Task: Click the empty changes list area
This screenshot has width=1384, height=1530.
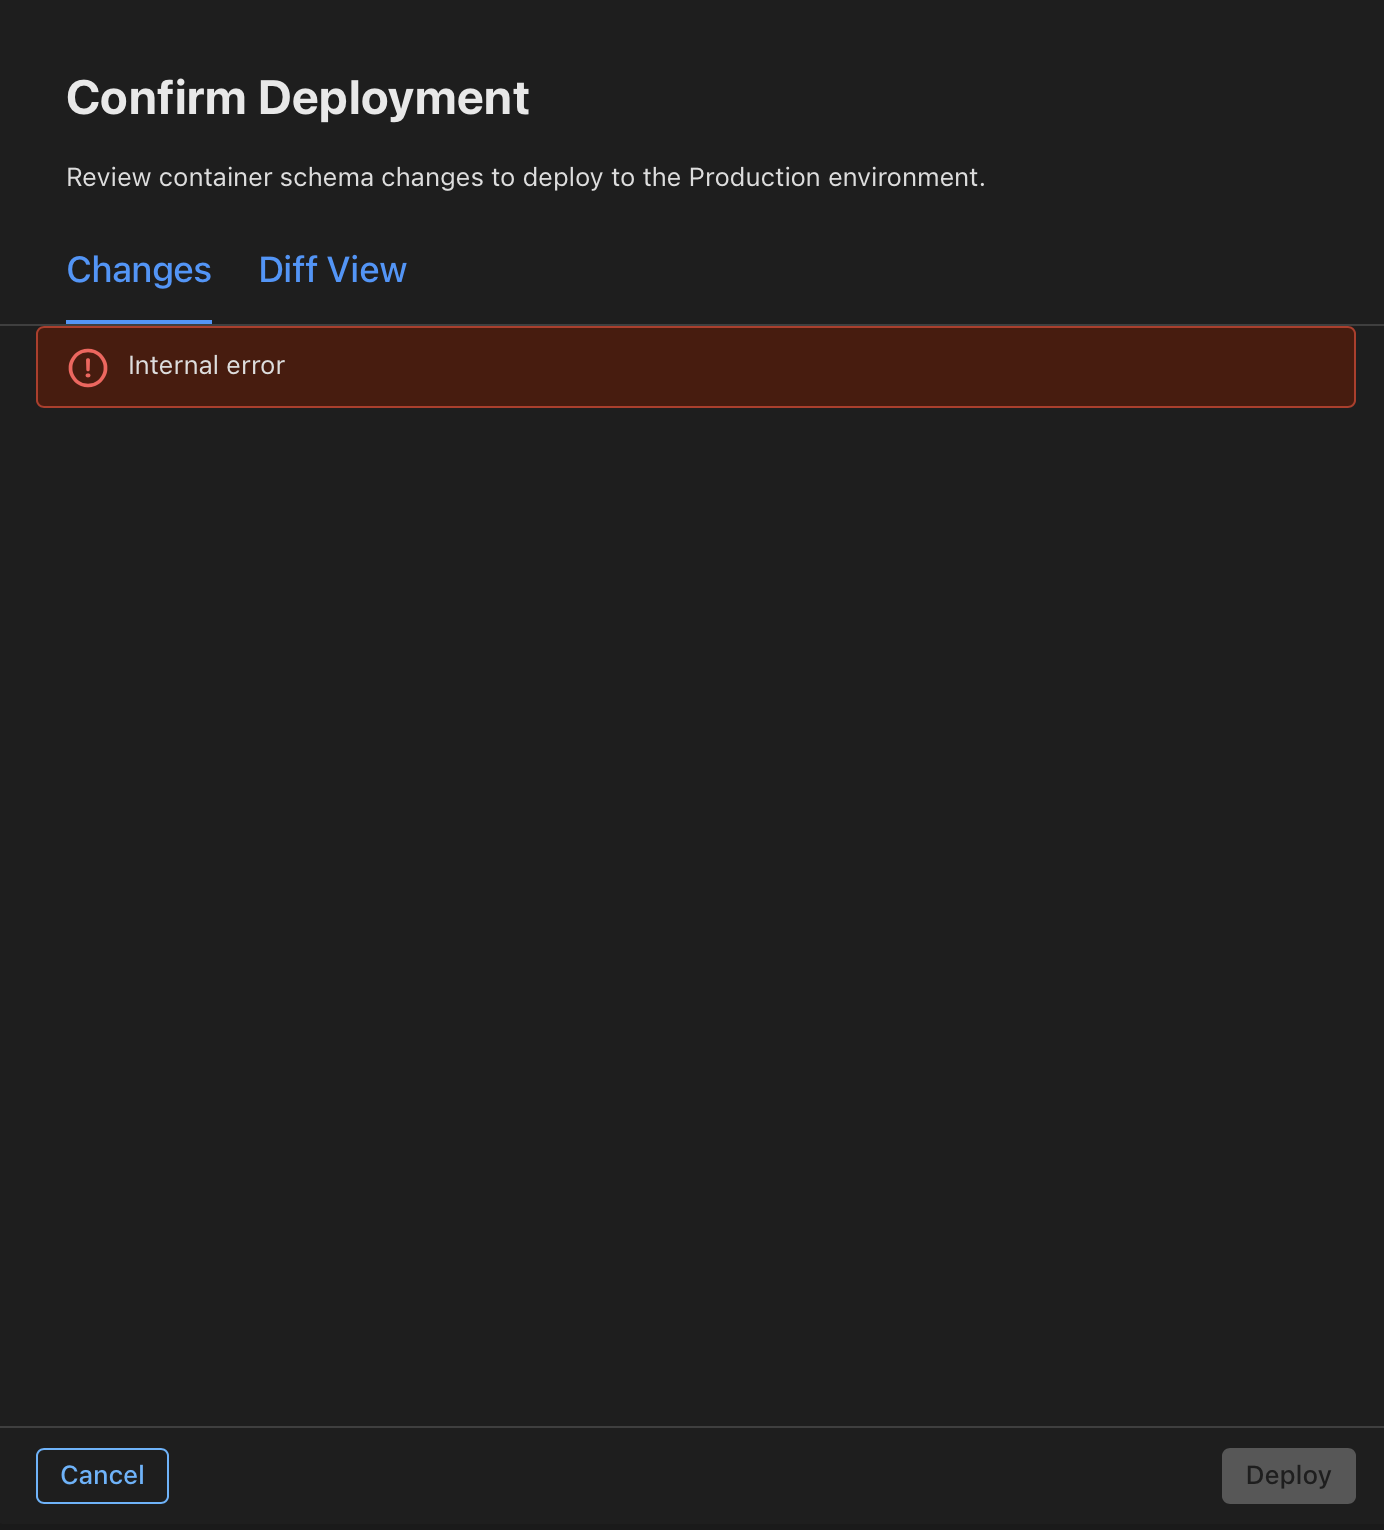Action: point(692,915)
